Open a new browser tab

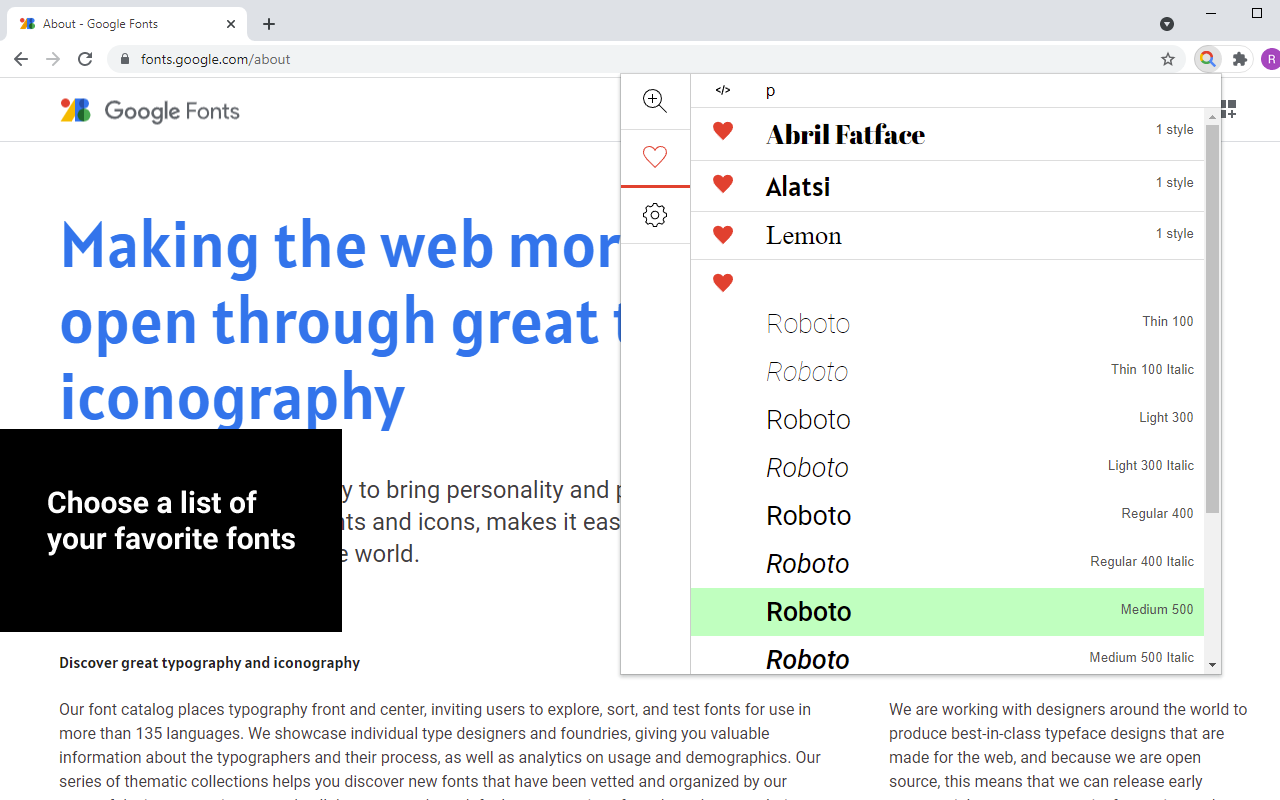pos(269,24)
